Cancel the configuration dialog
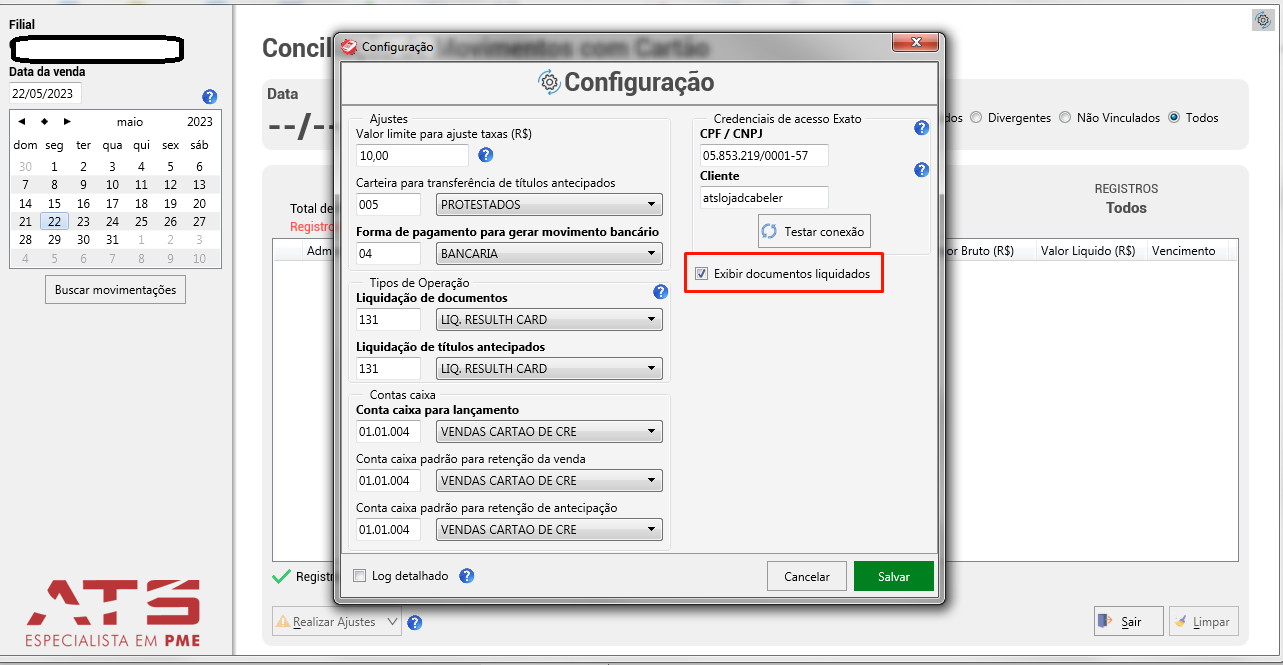Viewport: 1283px width, 665px height. (807, 577)
